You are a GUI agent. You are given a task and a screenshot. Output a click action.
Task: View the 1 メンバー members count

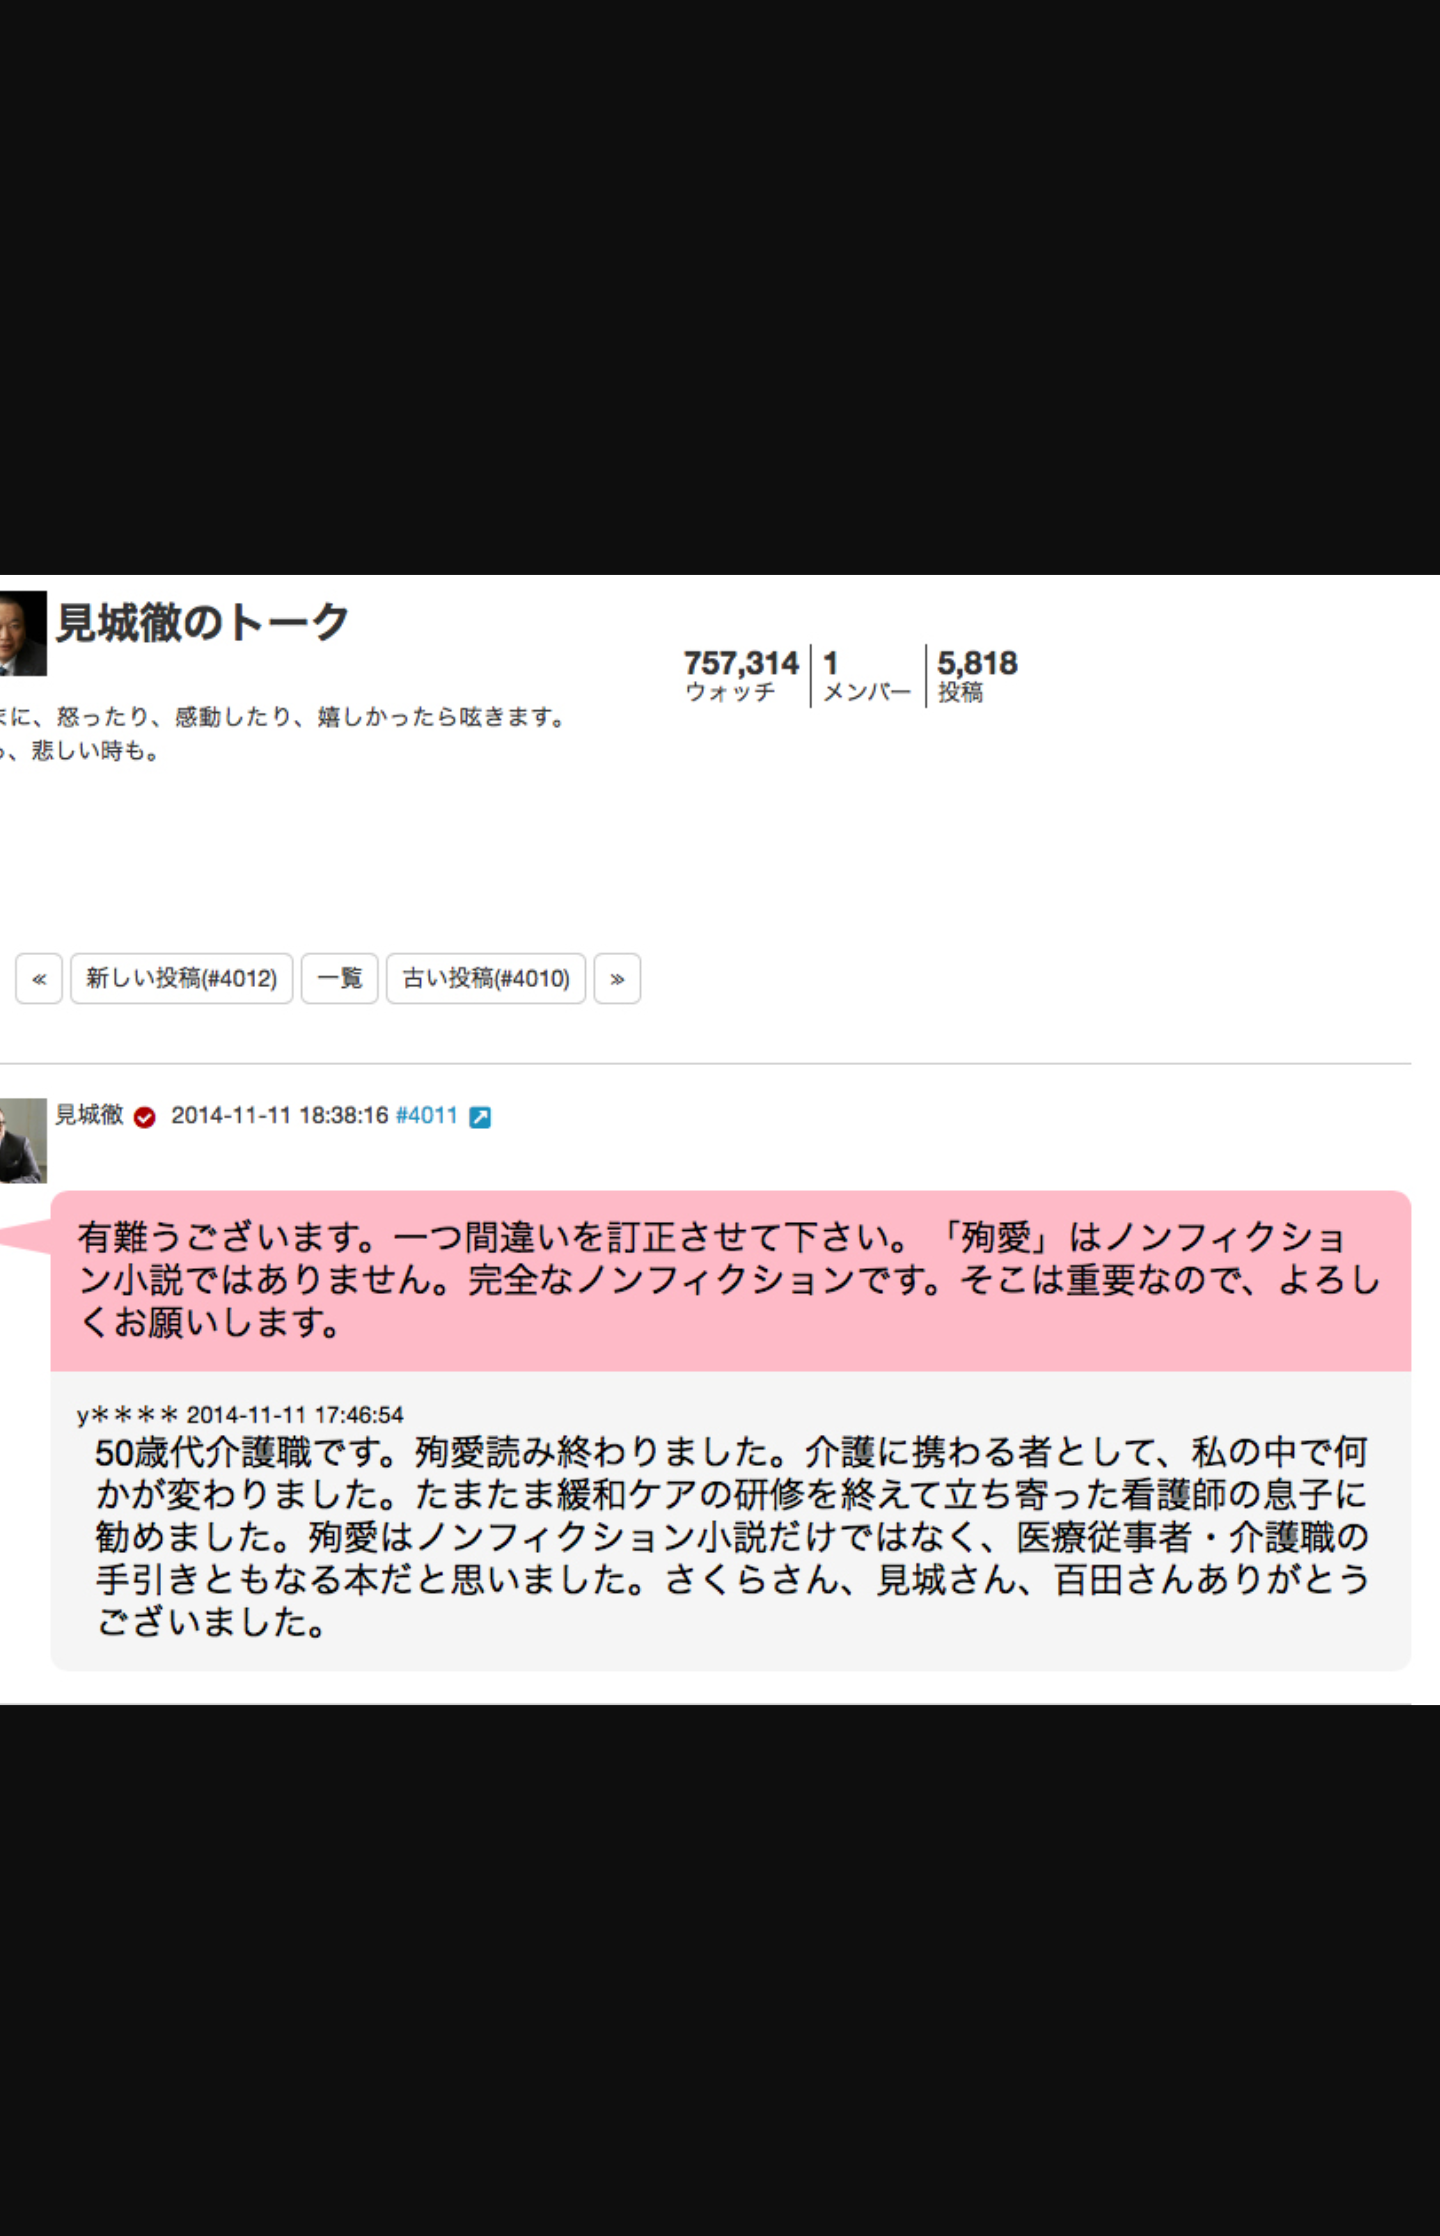pyautogui.click(x=867, y=676)
